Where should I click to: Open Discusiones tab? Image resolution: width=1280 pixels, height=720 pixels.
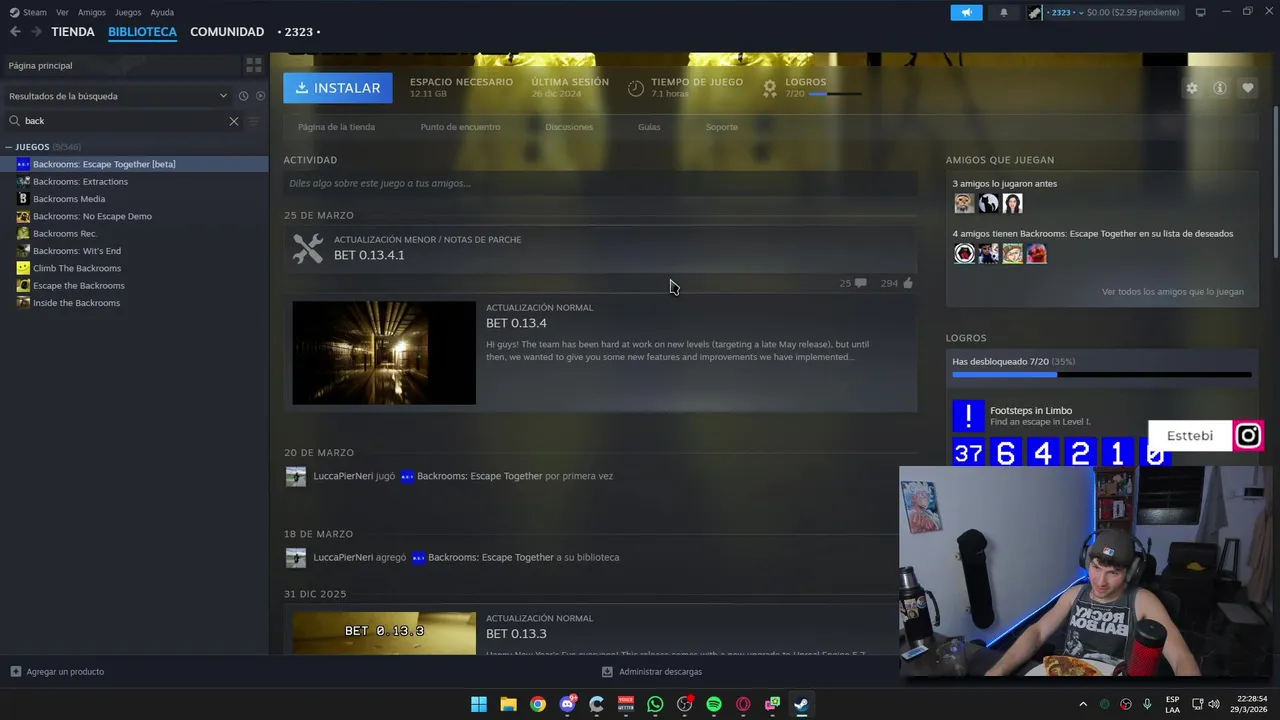click(569, 127)
